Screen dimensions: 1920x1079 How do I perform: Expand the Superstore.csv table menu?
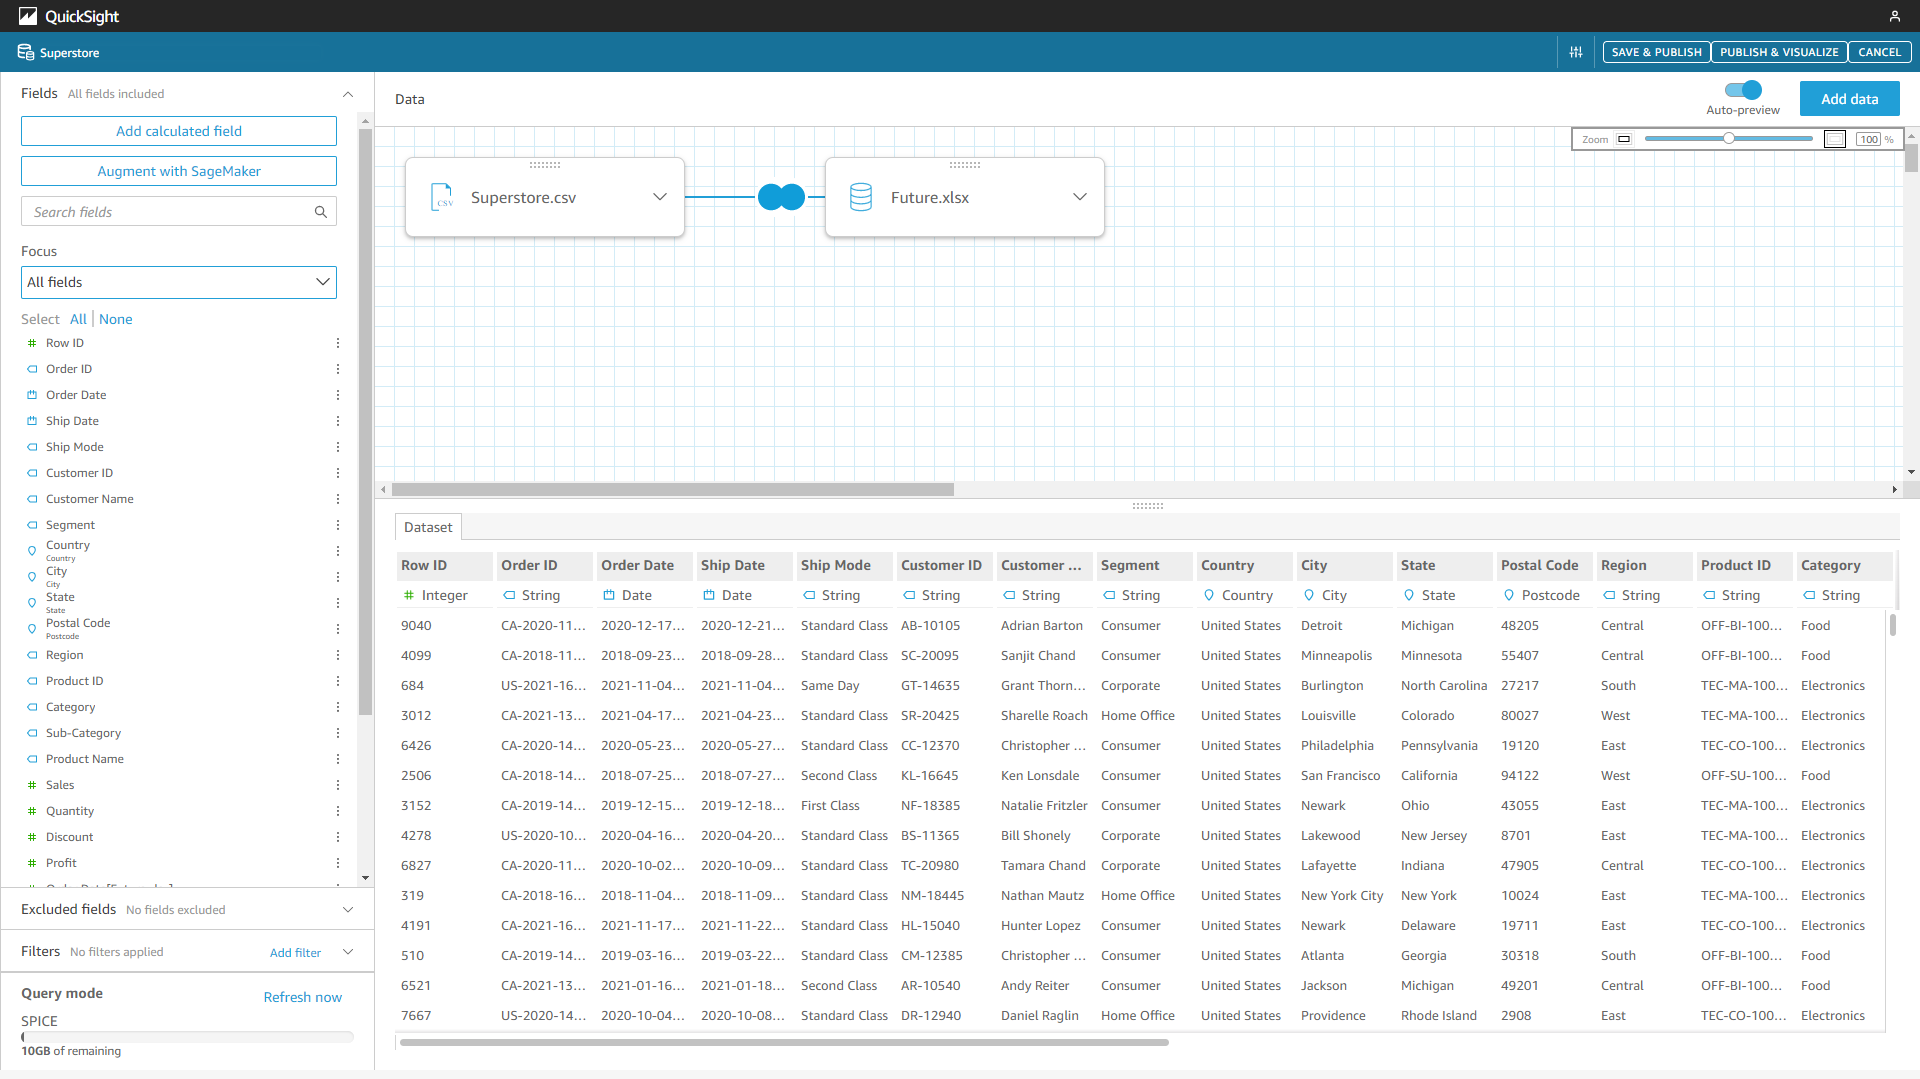660,197
